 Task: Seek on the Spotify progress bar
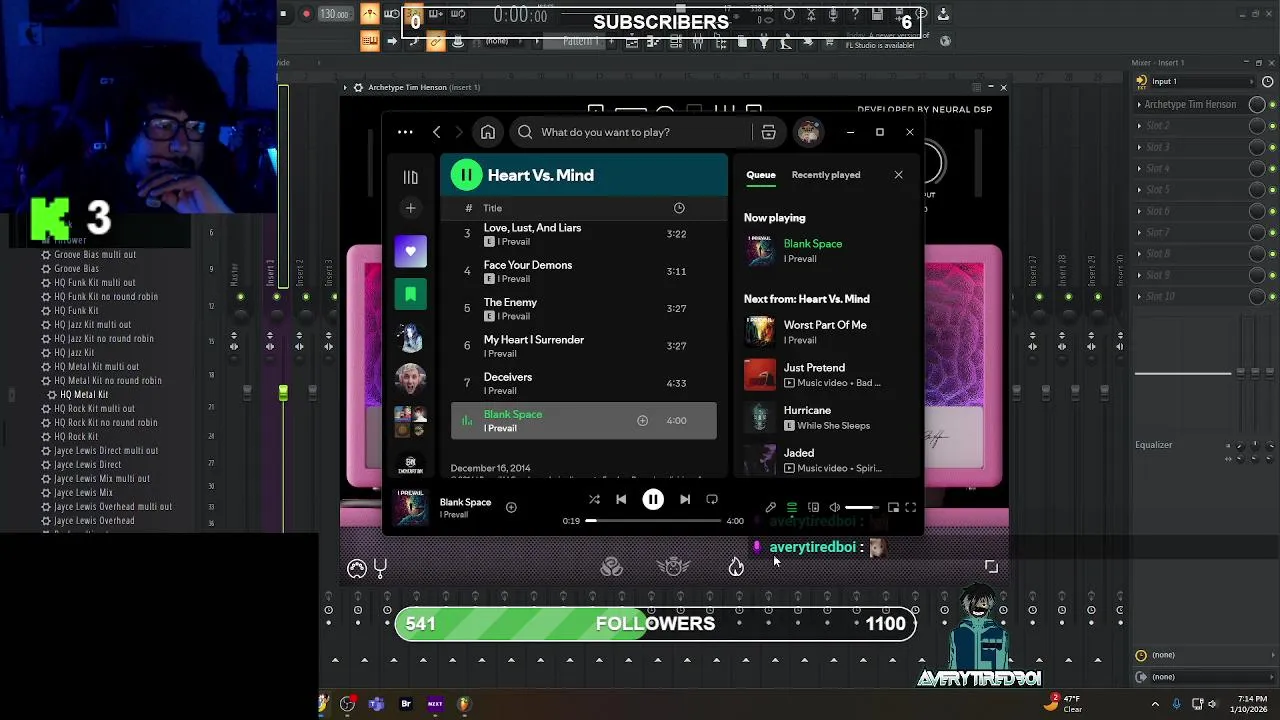(x=653, y=521)
